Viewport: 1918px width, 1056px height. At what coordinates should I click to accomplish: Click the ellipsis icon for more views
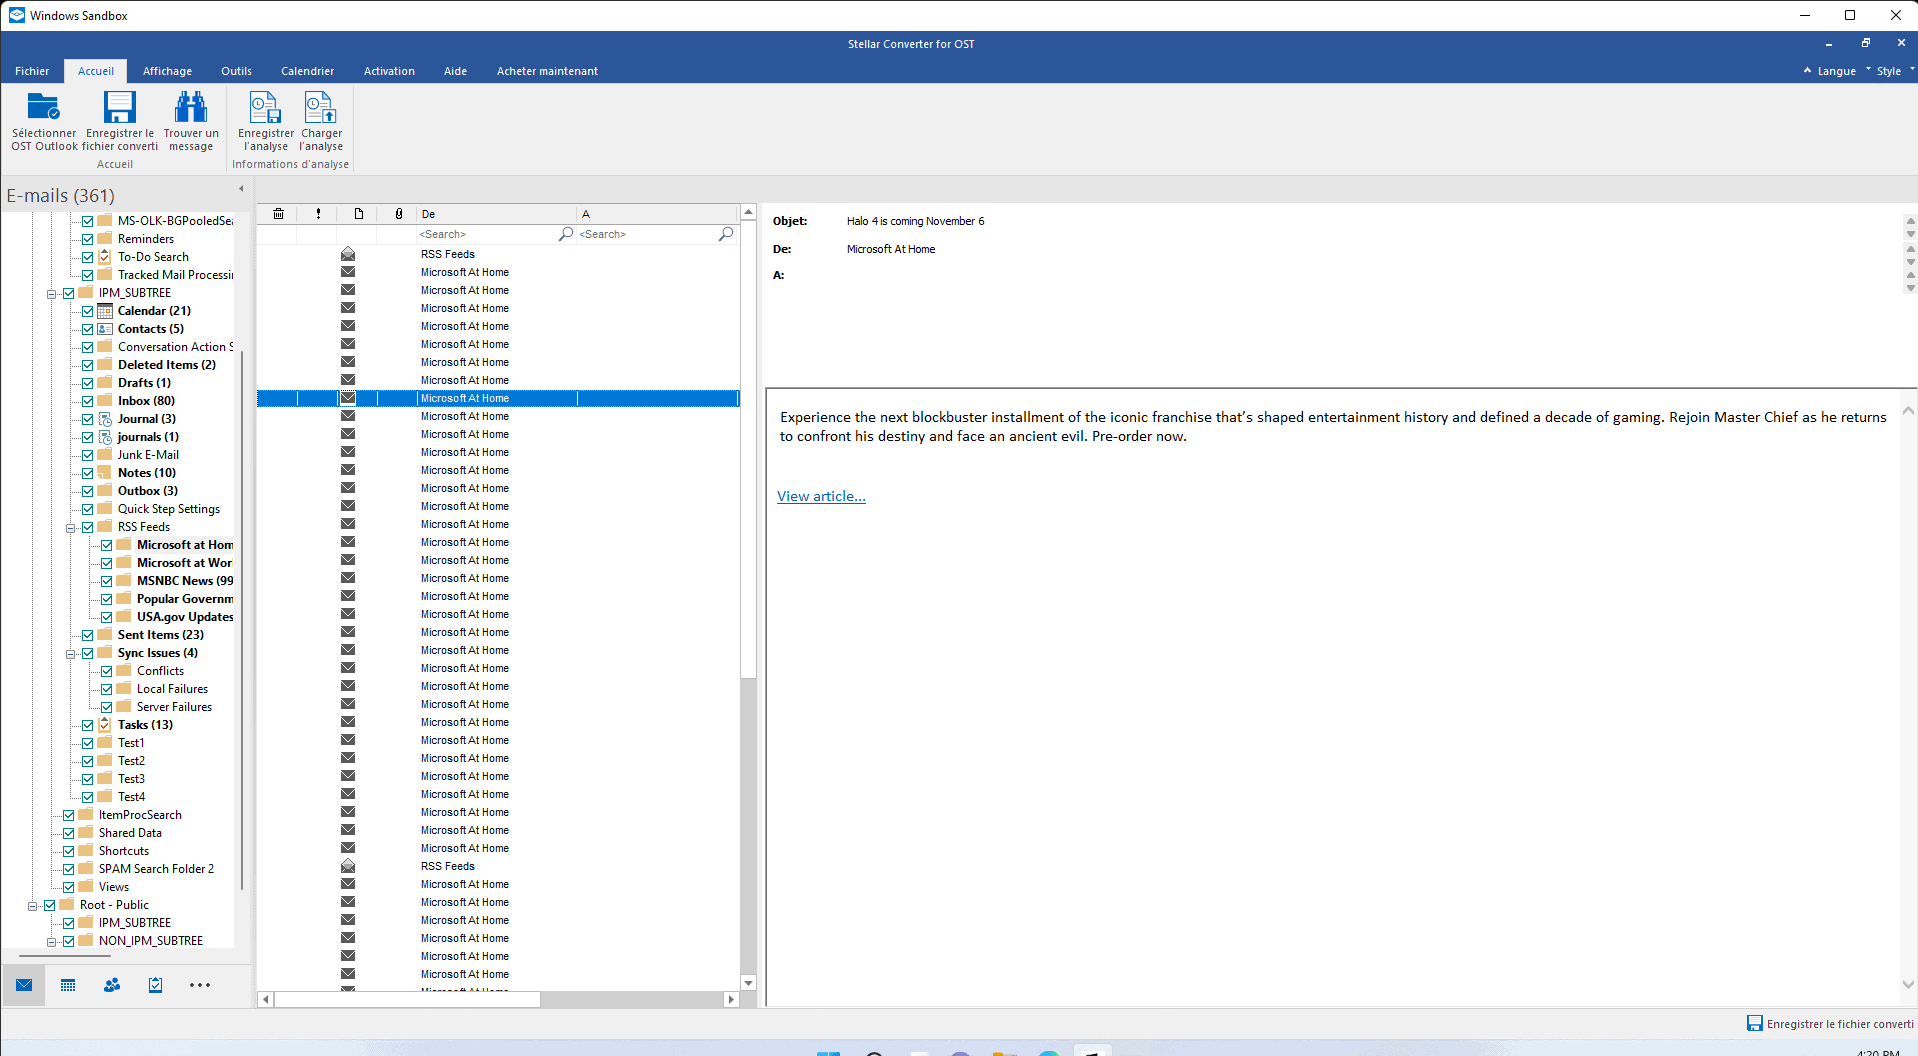[199, 985]
